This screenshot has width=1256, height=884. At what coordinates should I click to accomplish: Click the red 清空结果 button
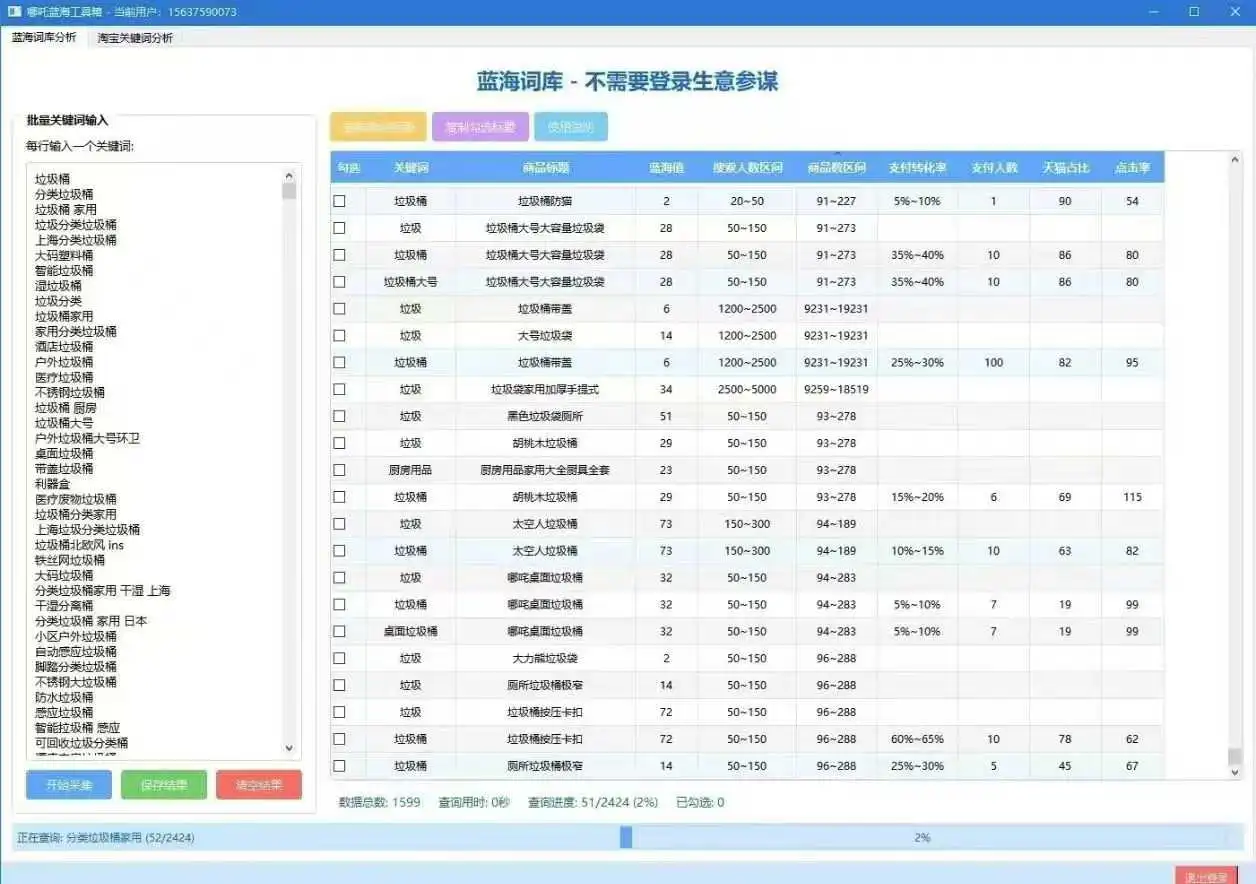point(259,785)
